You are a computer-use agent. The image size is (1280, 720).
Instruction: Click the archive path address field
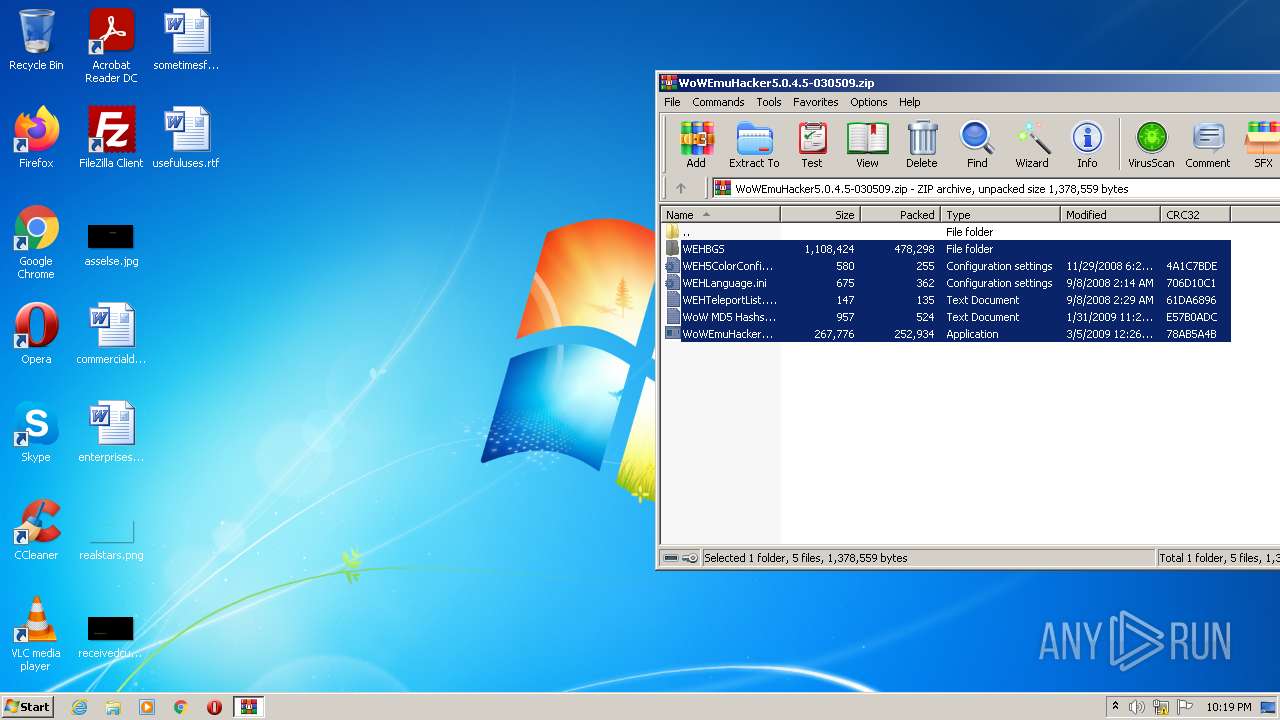[x=995, y=188]
